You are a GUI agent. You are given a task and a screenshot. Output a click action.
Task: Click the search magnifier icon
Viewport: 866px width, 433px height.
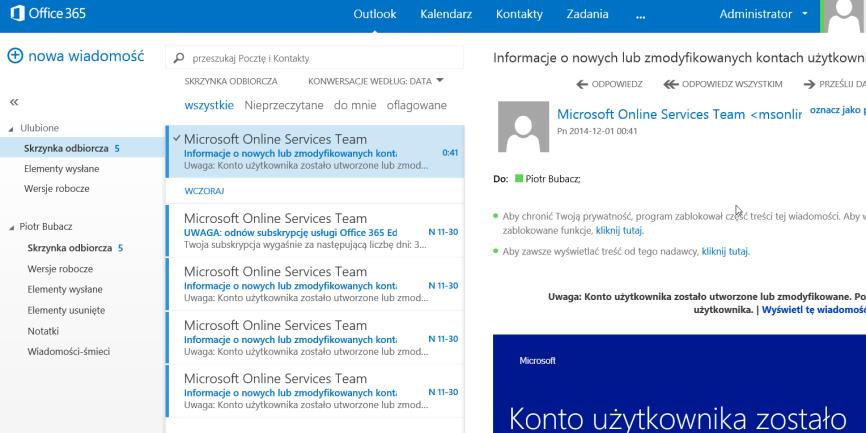178,58
